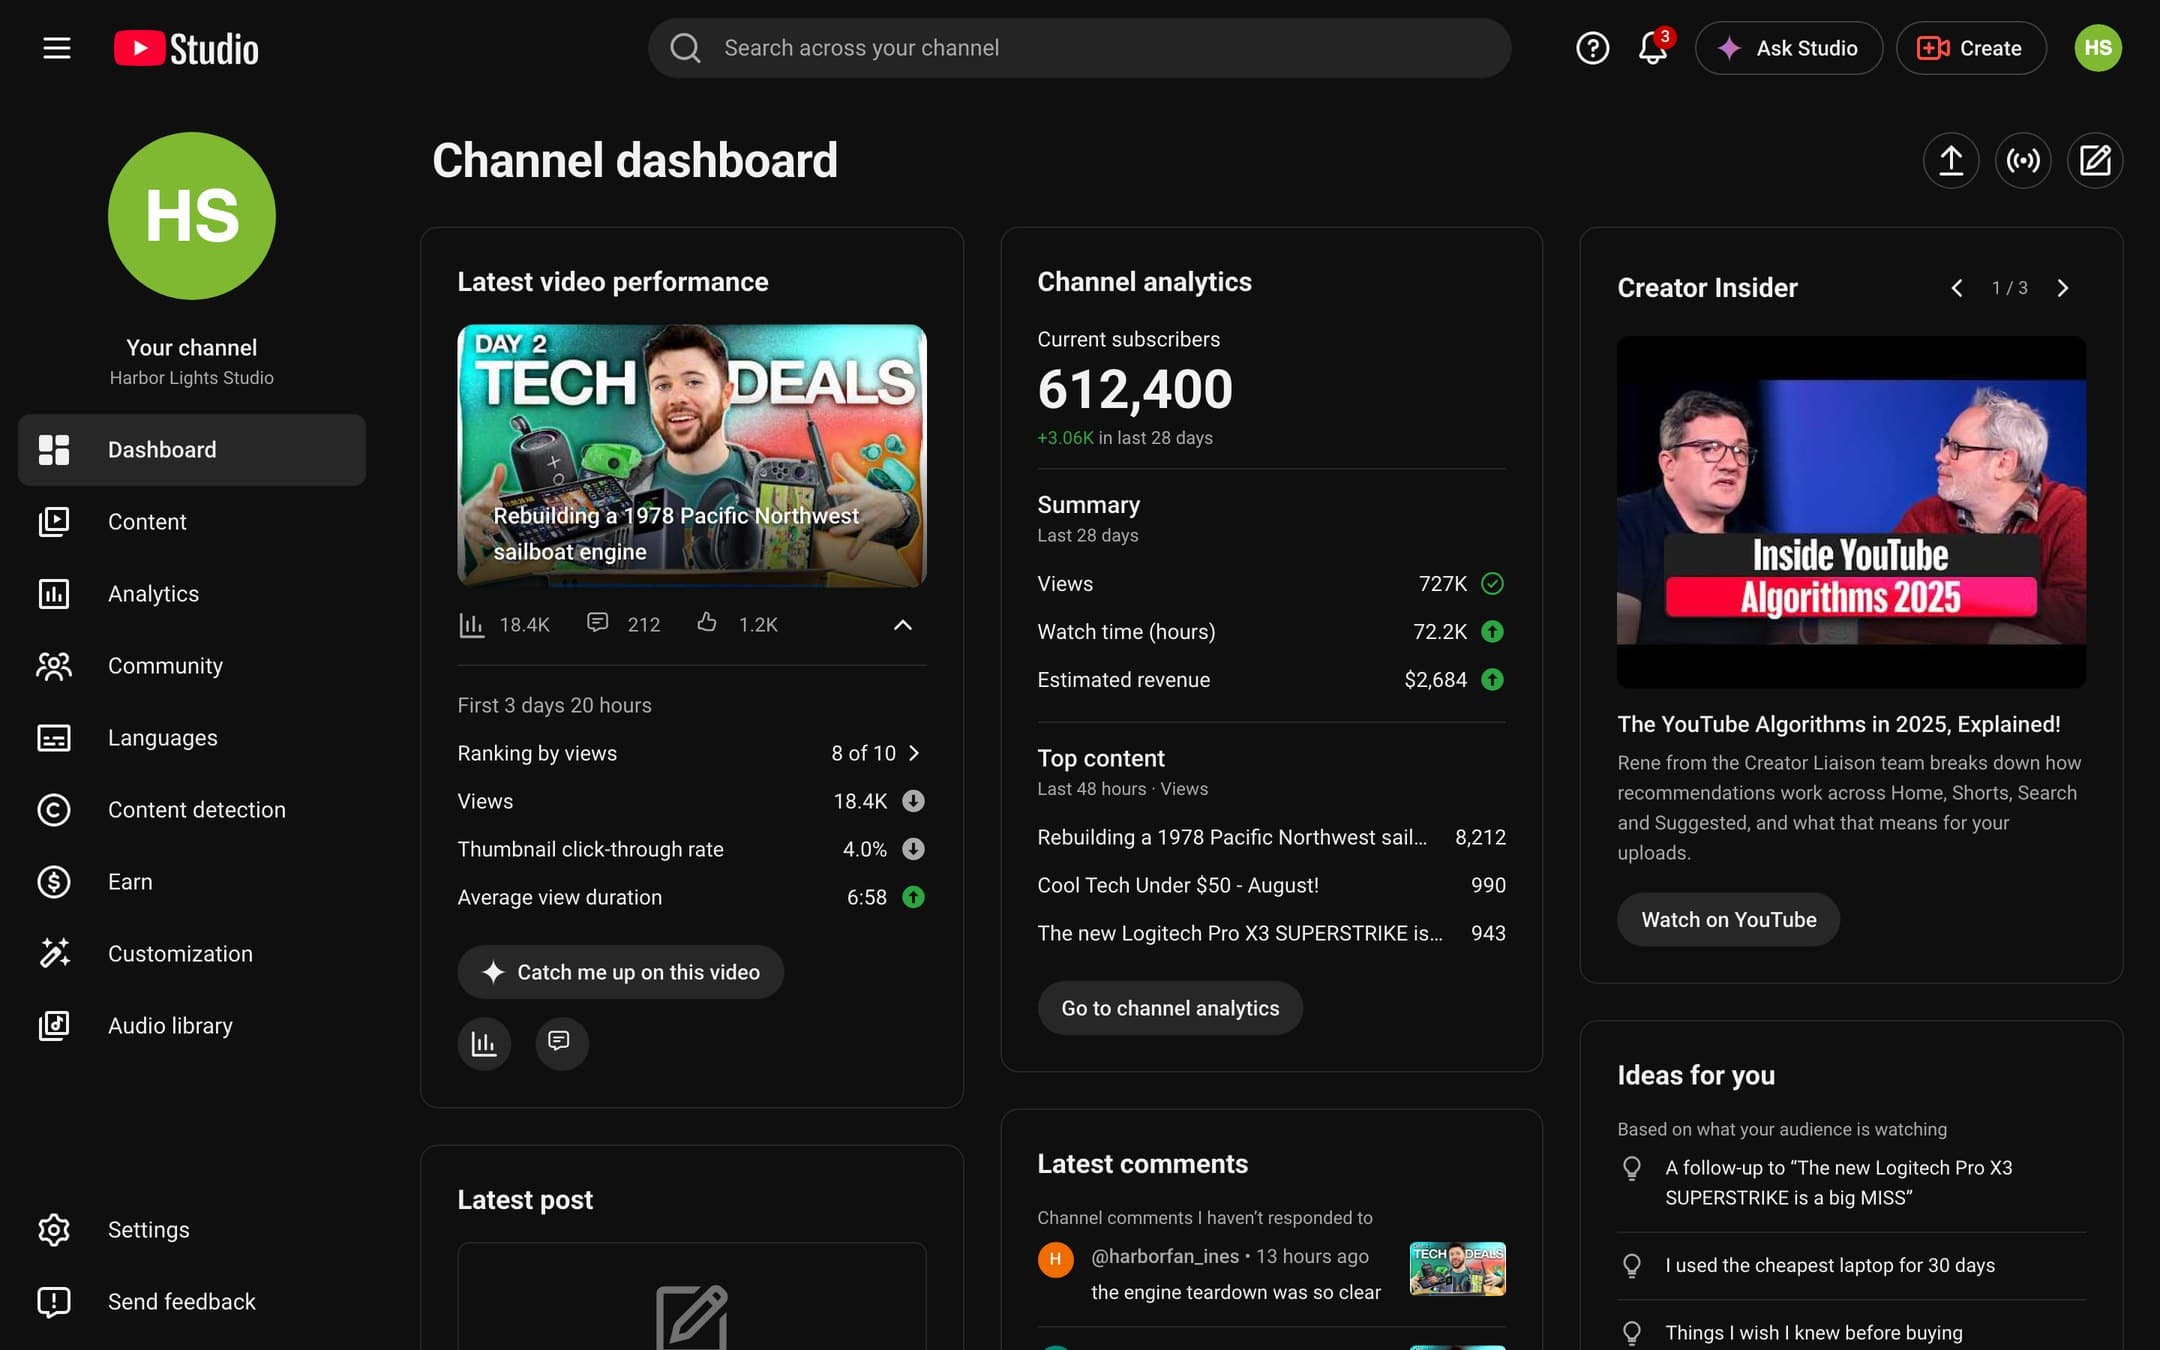Click the Go live broadcast icon
The height and width of the screenshot is (1350, 2160).
(2023, 160)
